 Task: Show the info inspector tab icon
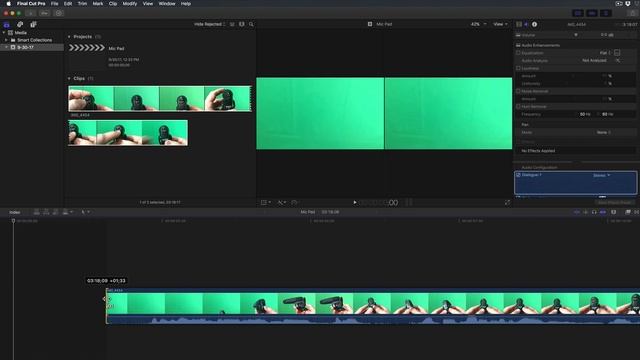[x=534, y=24]
